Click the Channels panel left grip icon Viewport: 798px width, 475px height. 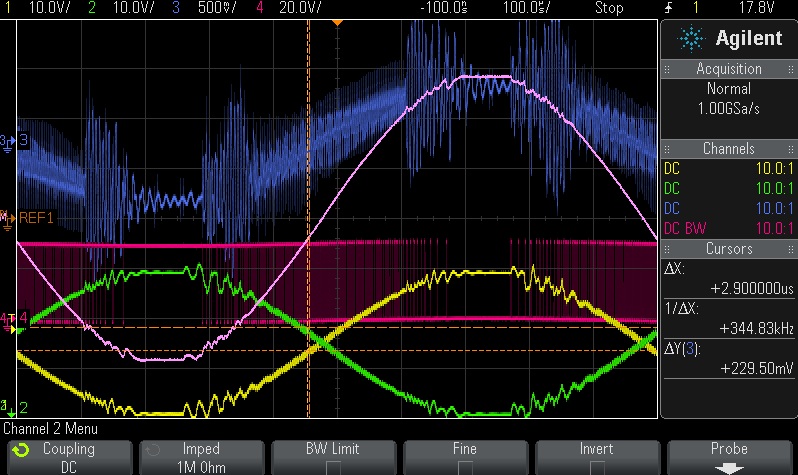[667, 149]
